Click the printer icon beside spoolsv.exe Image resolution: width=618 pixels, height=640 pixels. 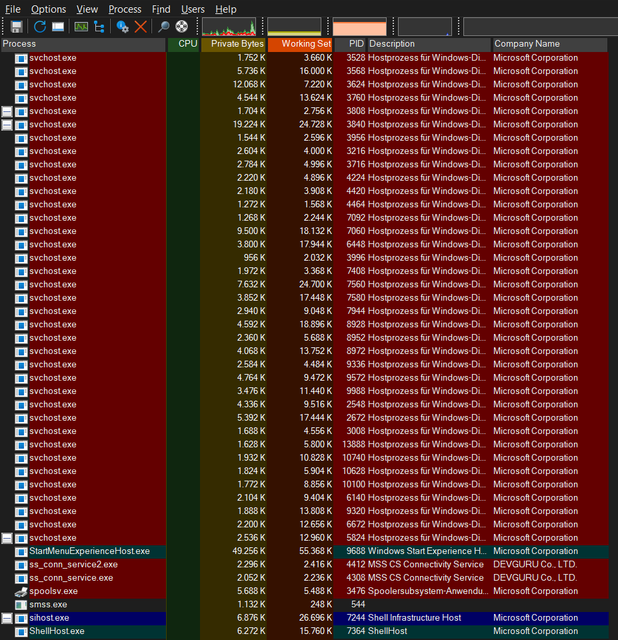pos(21,591)
